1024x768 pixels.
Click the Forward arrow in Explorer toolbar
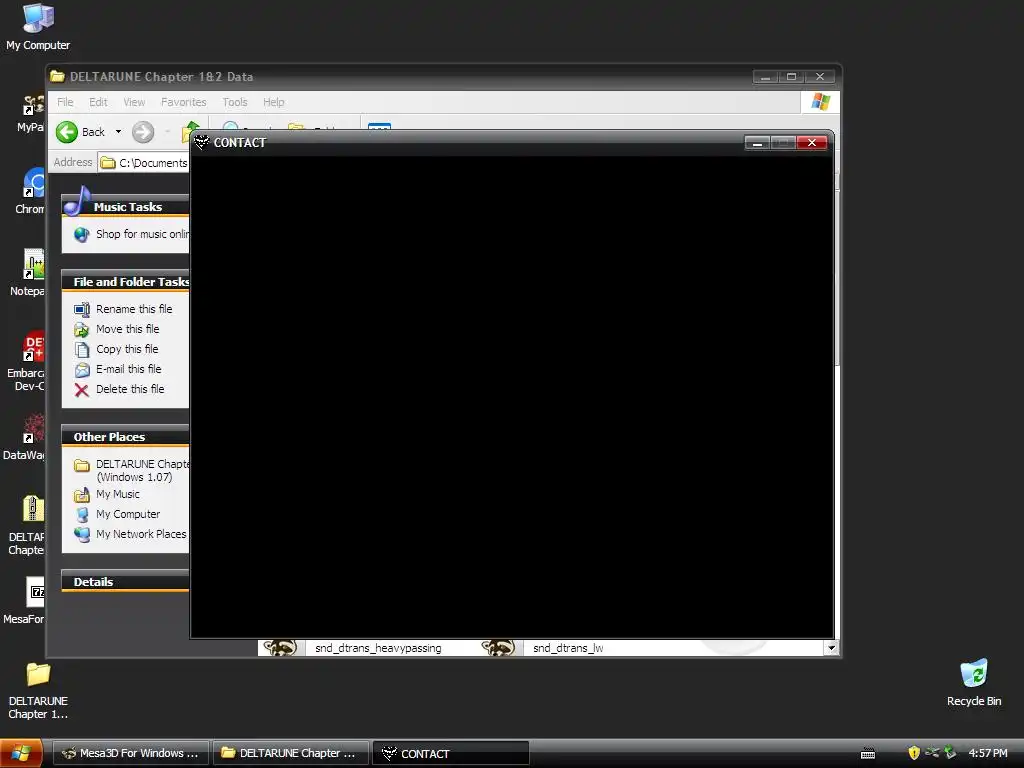tap(143, 132)
